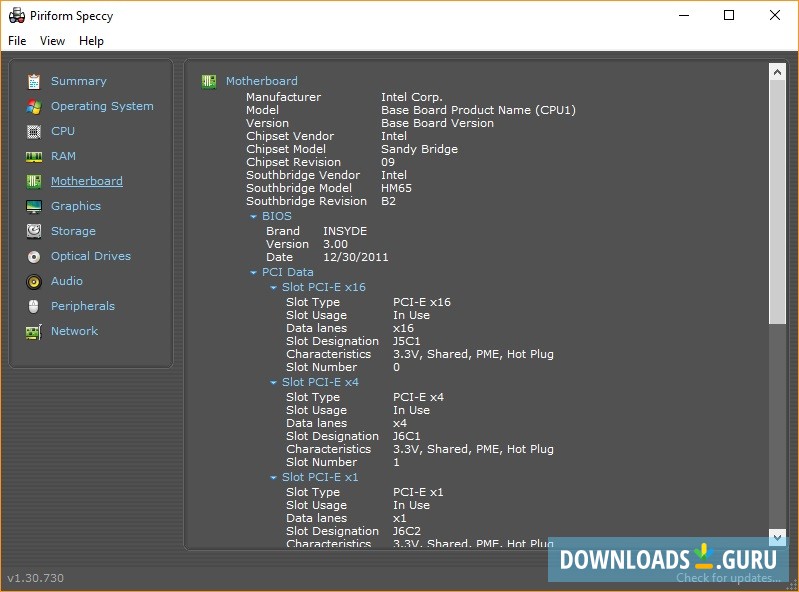799x592 pixels.
Task: Click the Slot Designation value J5C1
Action: [407, 341]
